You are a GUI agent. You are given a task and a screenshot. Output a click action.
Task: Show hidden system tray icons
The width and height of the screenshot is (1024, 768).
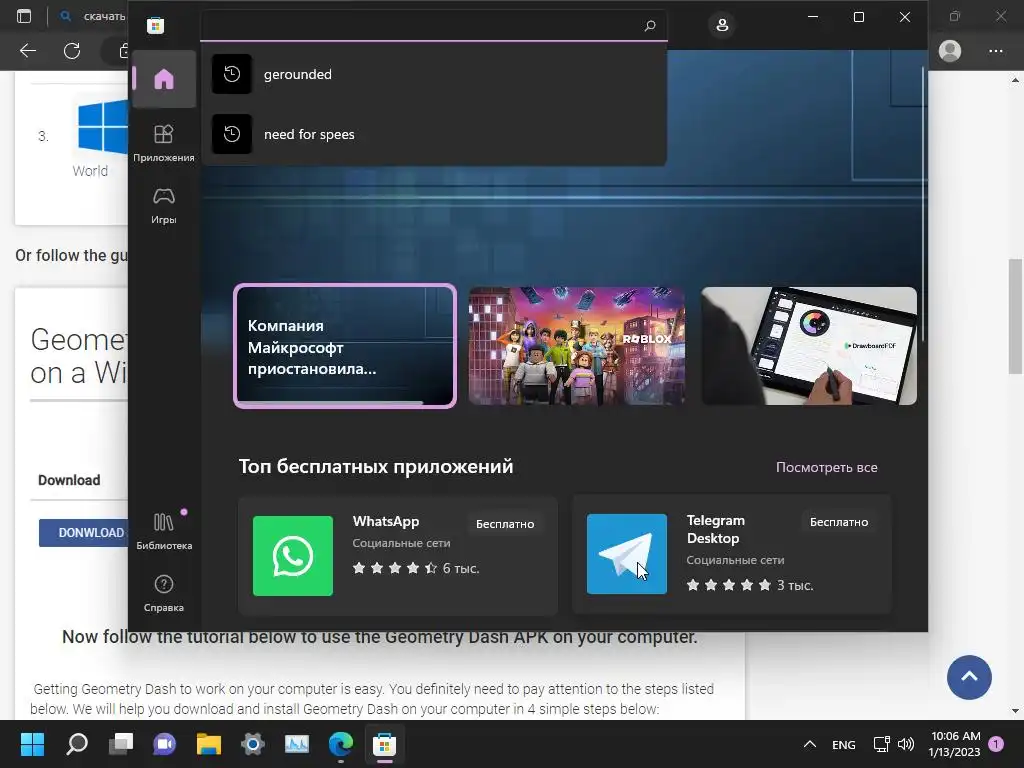pos(810,744)
